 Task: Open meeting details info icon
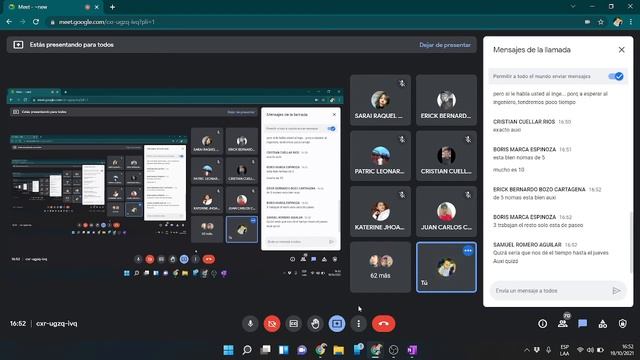pos(542,324)
